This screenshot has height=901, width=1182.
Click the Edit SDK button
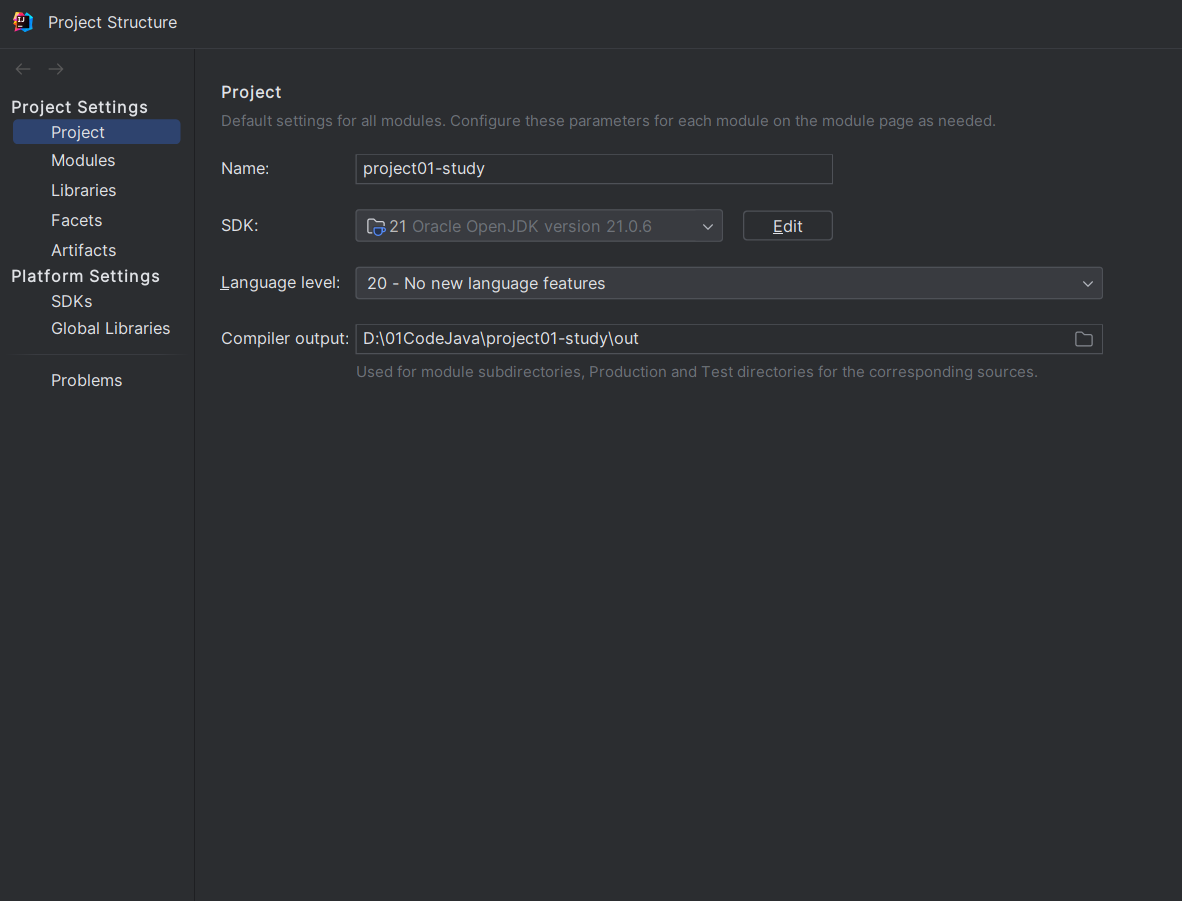(x=787, y=226)
